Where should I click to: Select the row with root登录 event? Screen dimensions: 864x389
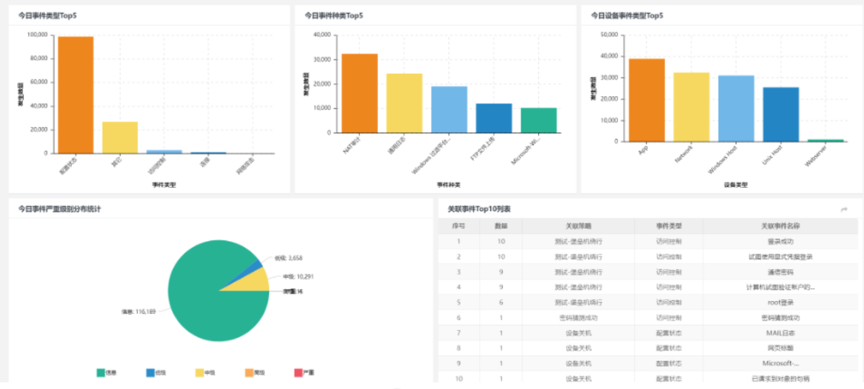pos(648,302)
